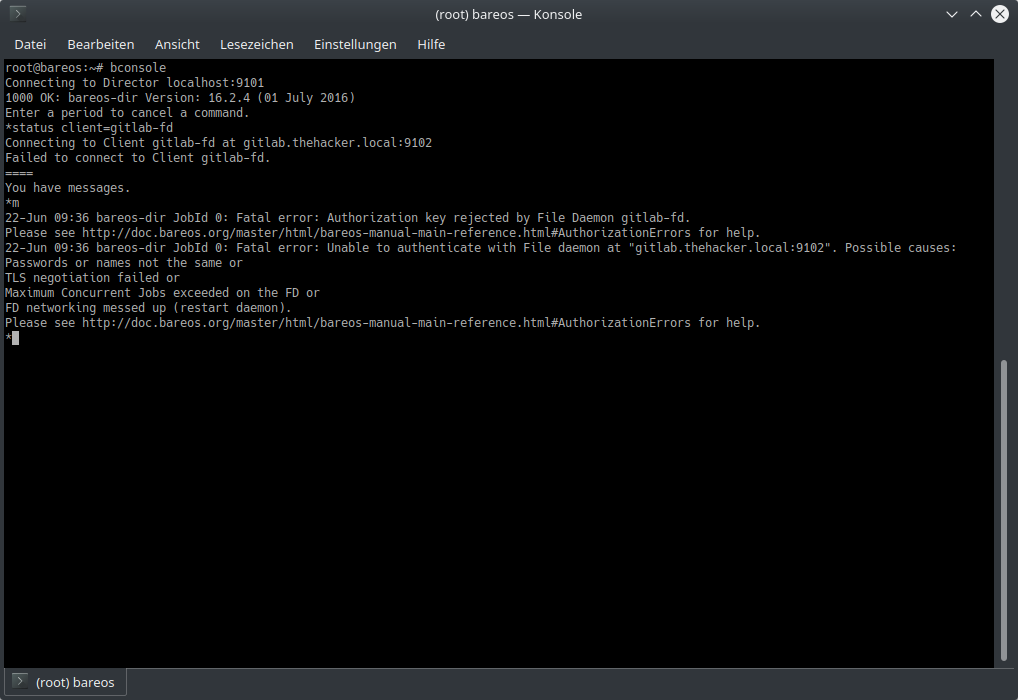Screen dimensions: 1018x700
Task: Click the empty scrollbar track above handle
Action: click(x=1005, y=200)
